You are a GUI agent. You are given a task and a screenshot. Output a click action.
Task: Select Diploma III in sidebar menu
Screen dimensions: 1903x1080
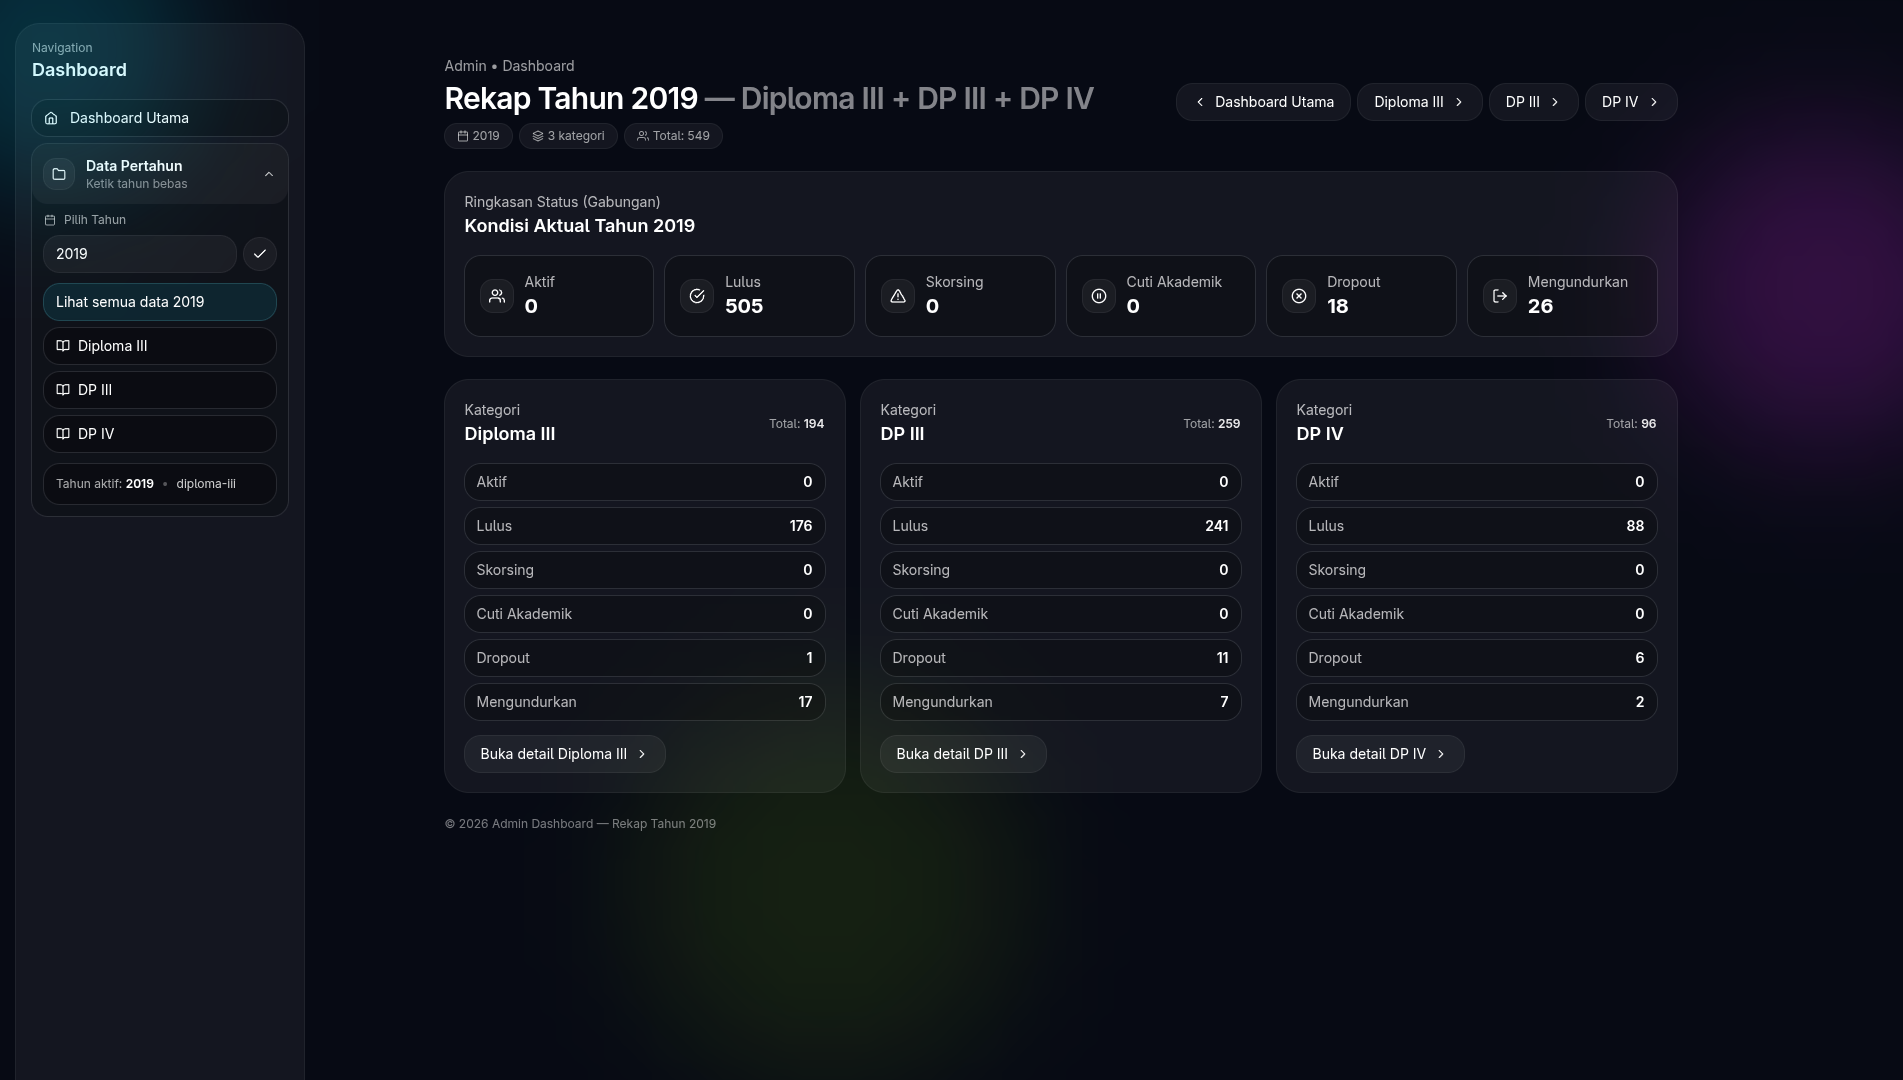tap(160, 346)
